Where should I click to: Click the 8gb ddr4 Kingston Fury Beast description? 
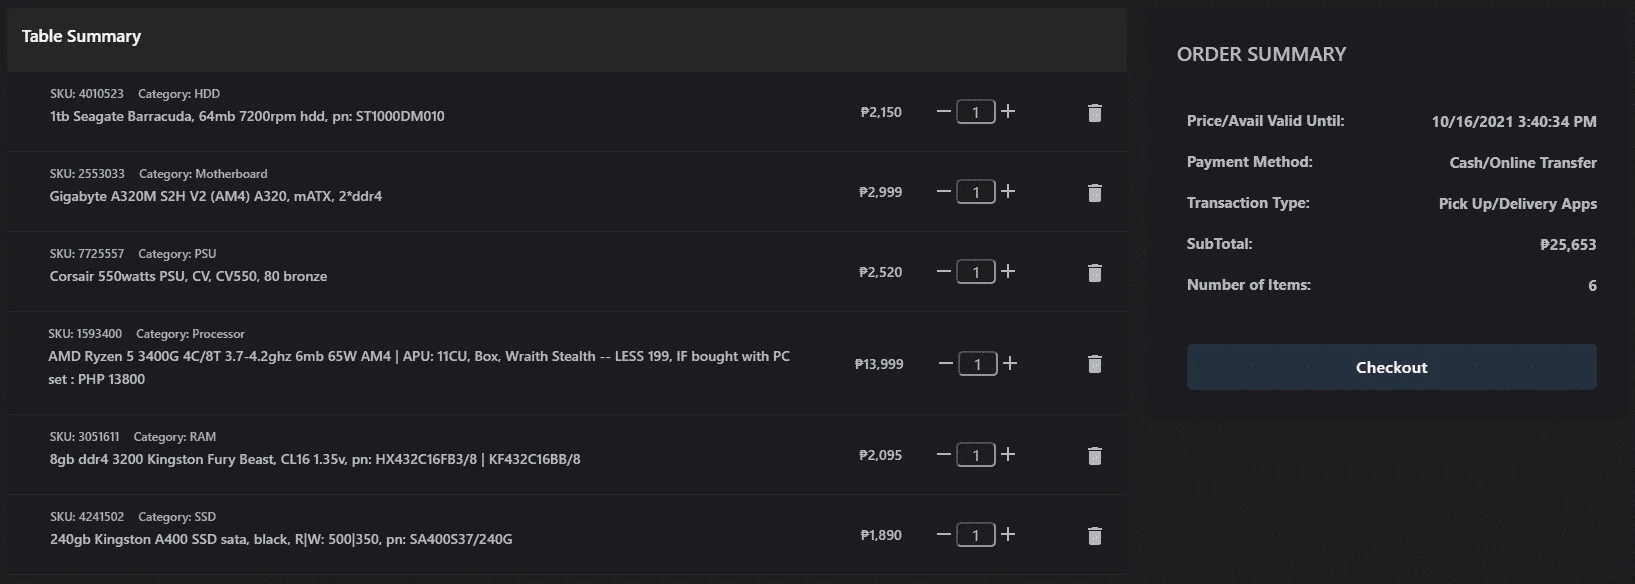coord(315,459)
